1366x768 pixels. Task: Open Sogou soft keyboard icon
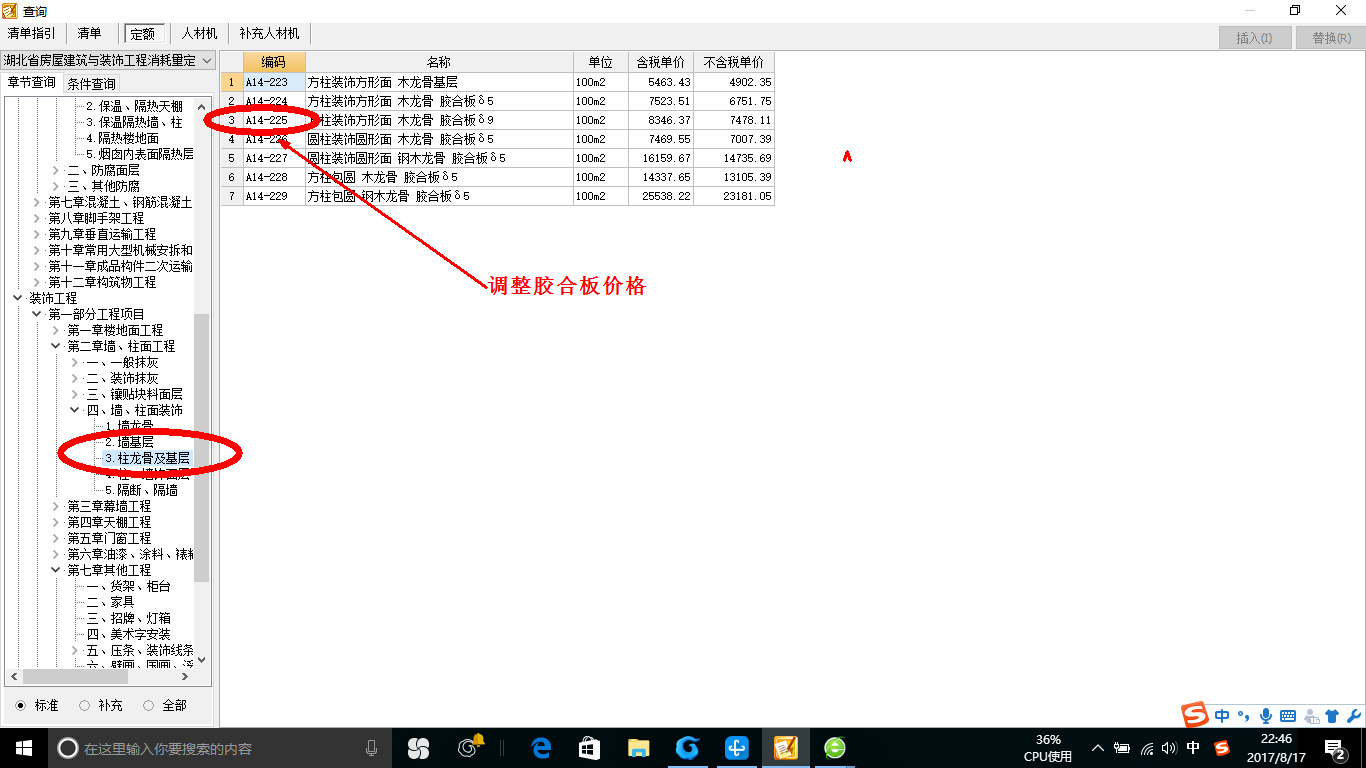[1288, 716]
